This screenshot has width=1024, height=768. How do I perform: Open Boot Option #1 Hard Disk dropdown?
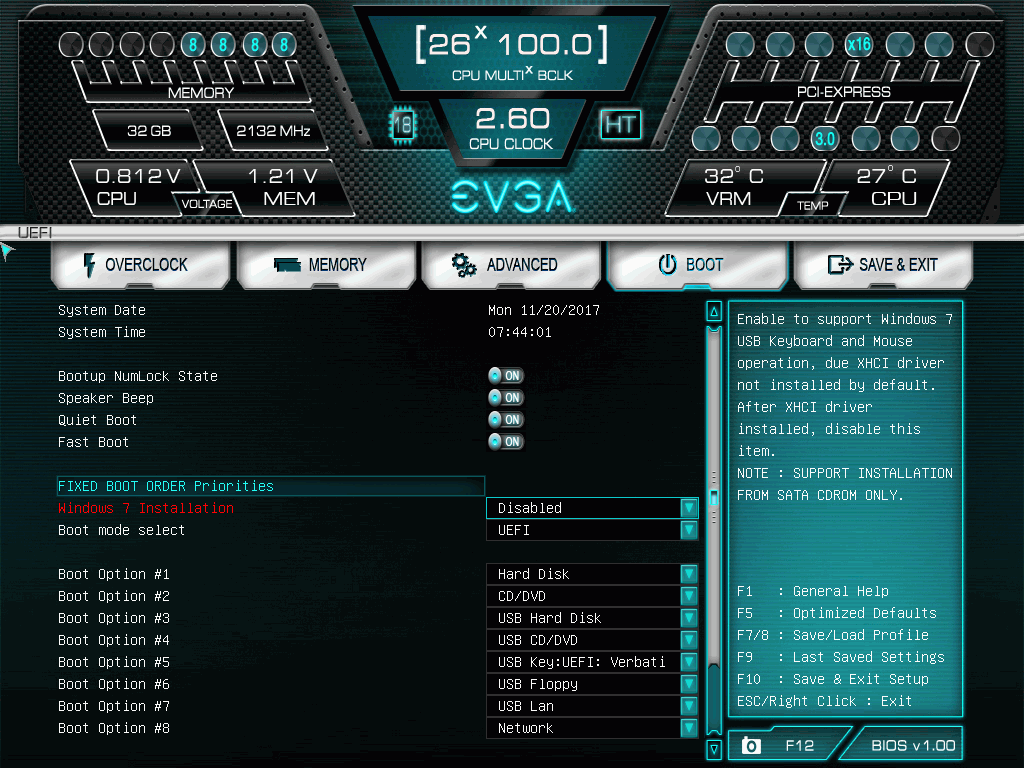pyautogui.click(x=592, y=574)
